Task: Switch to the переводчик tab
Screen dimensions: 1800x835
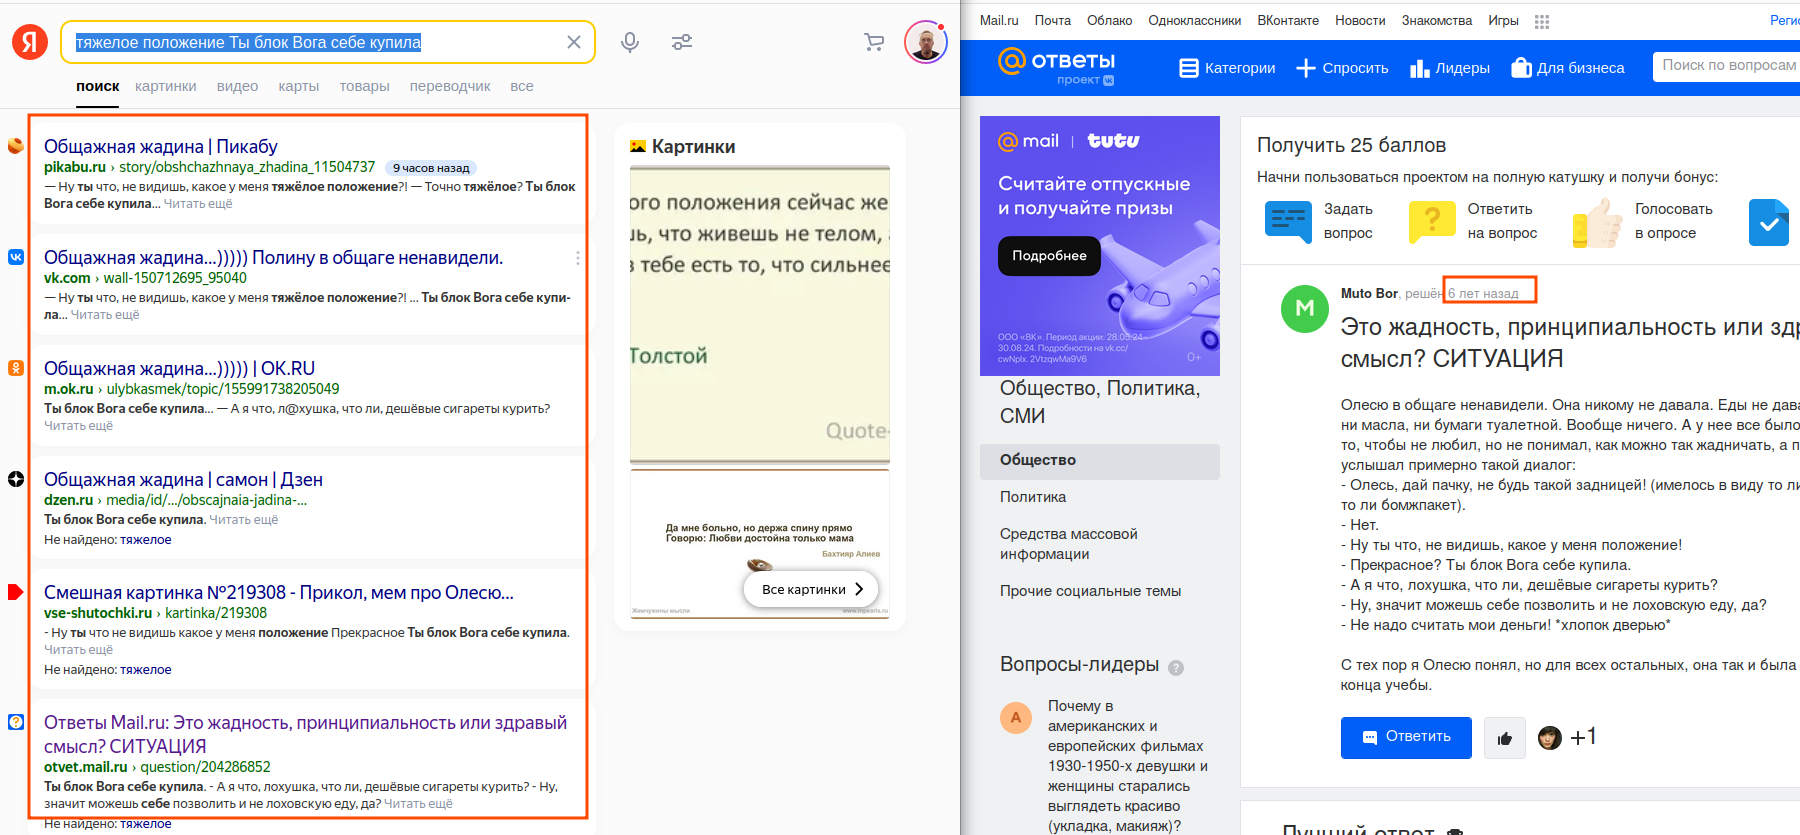Action: click(450, 86)
